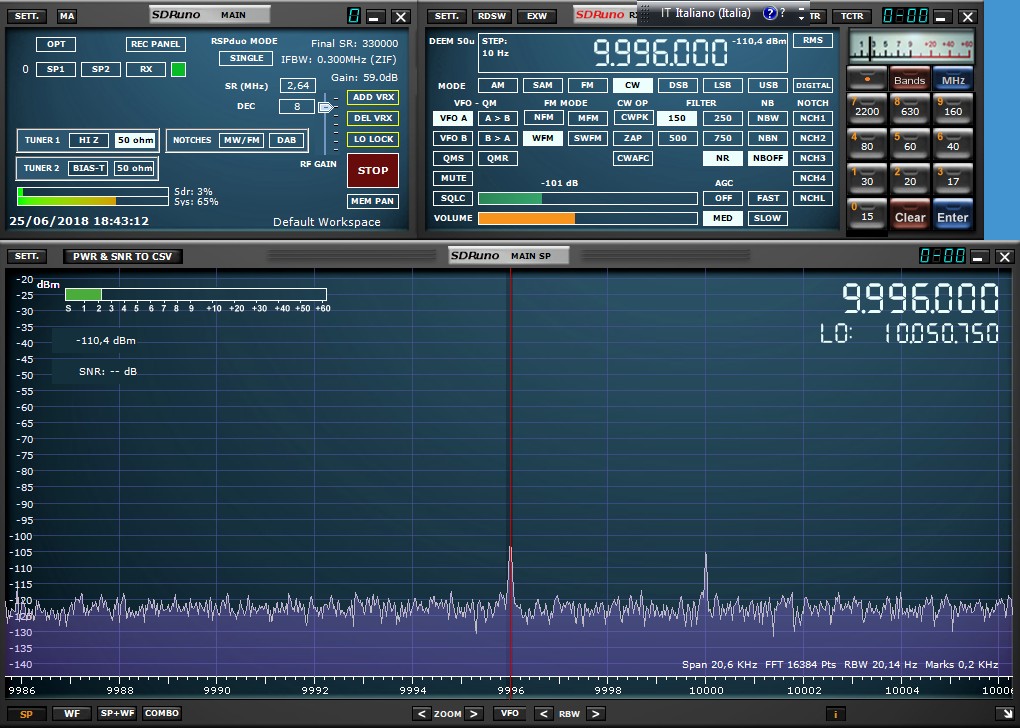
Task: Open the REC PANEL
Action: tap(155, 44)
